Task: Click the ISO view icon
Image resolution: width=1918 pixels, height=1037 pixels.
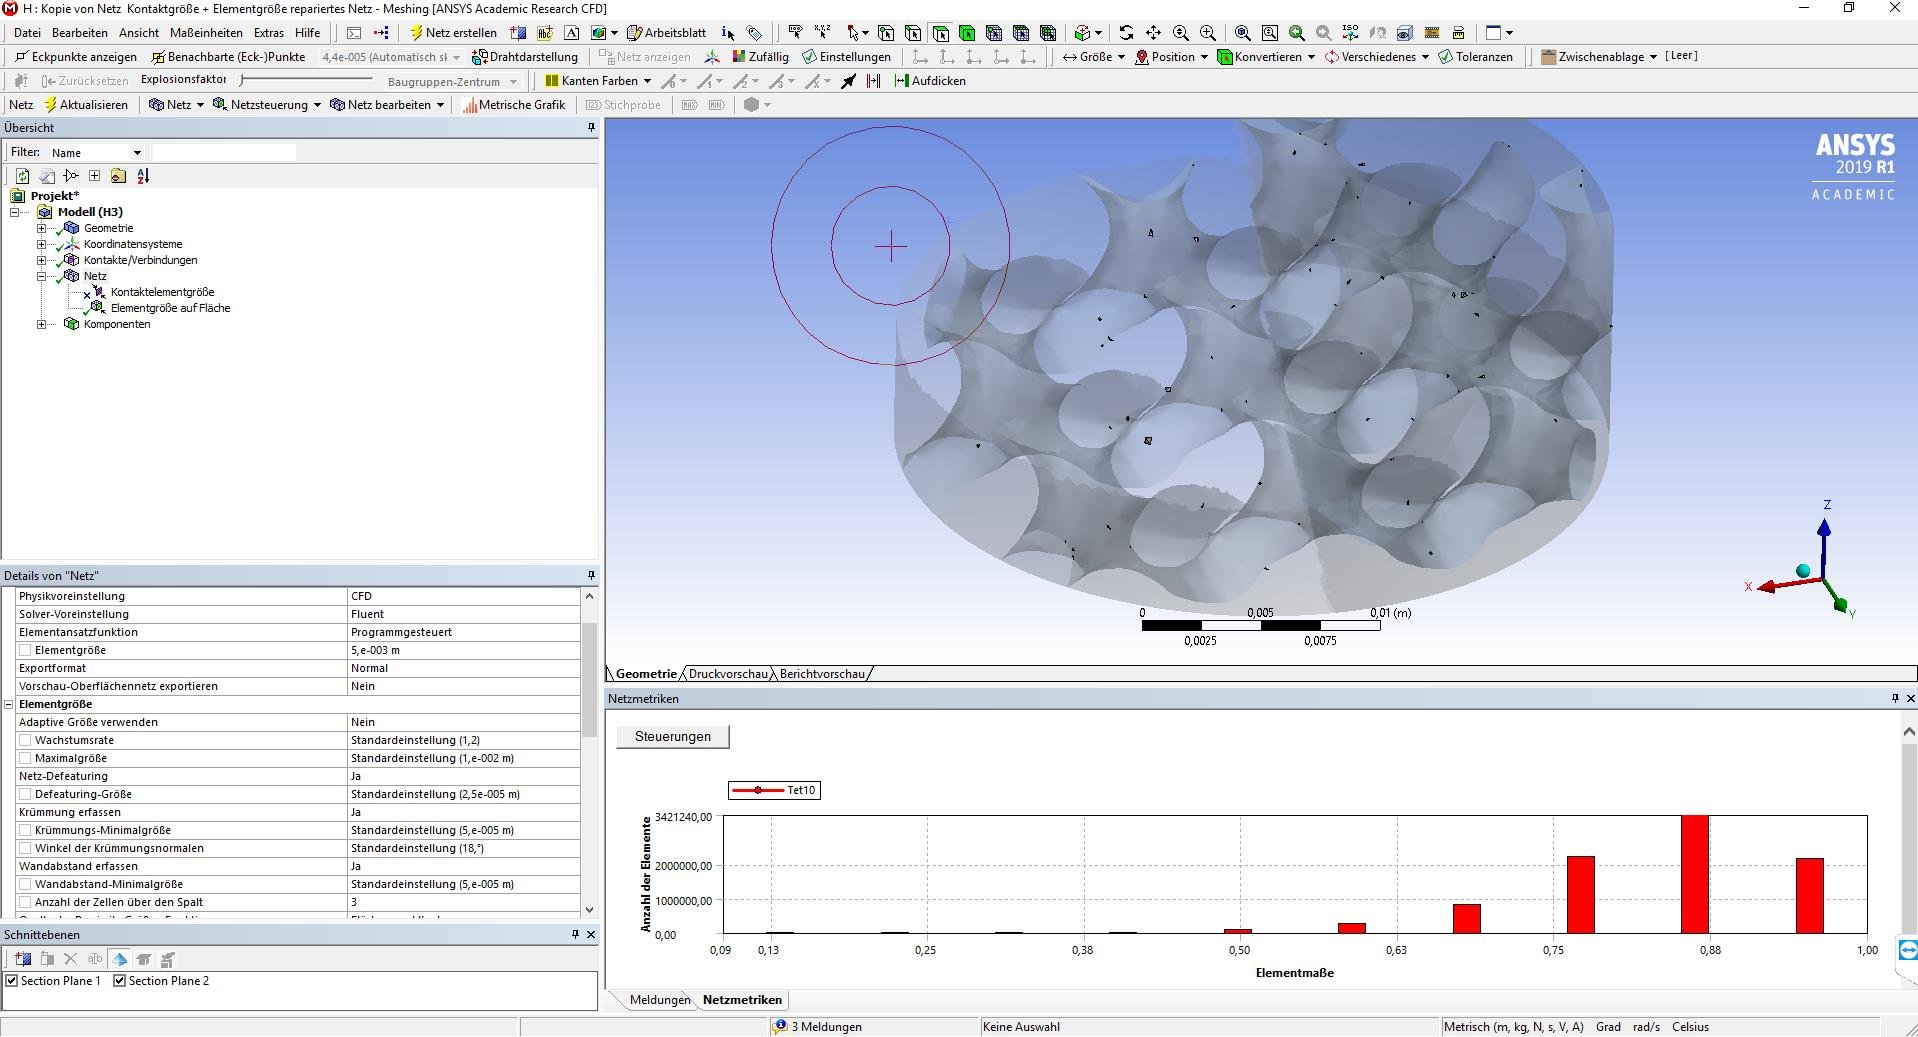Action: [1350, 33]
